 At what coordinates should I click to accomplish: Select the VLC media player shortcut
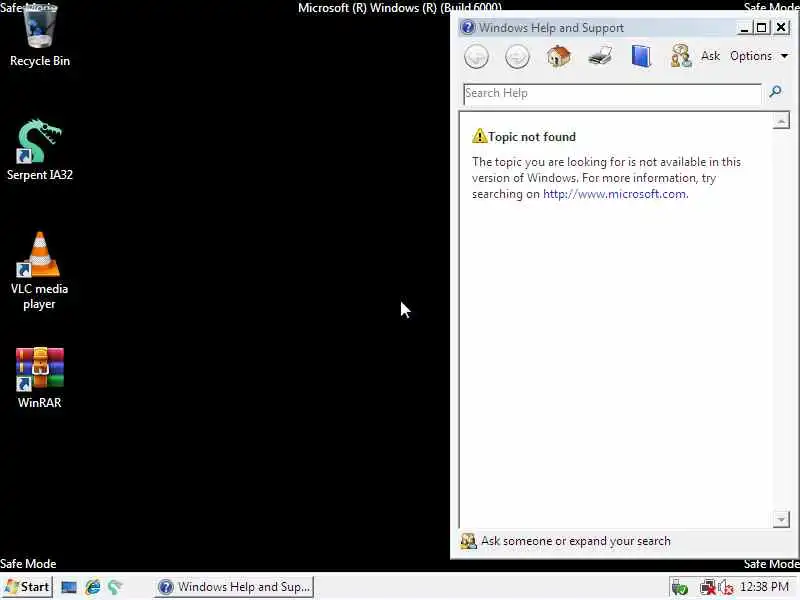(40, 271)
